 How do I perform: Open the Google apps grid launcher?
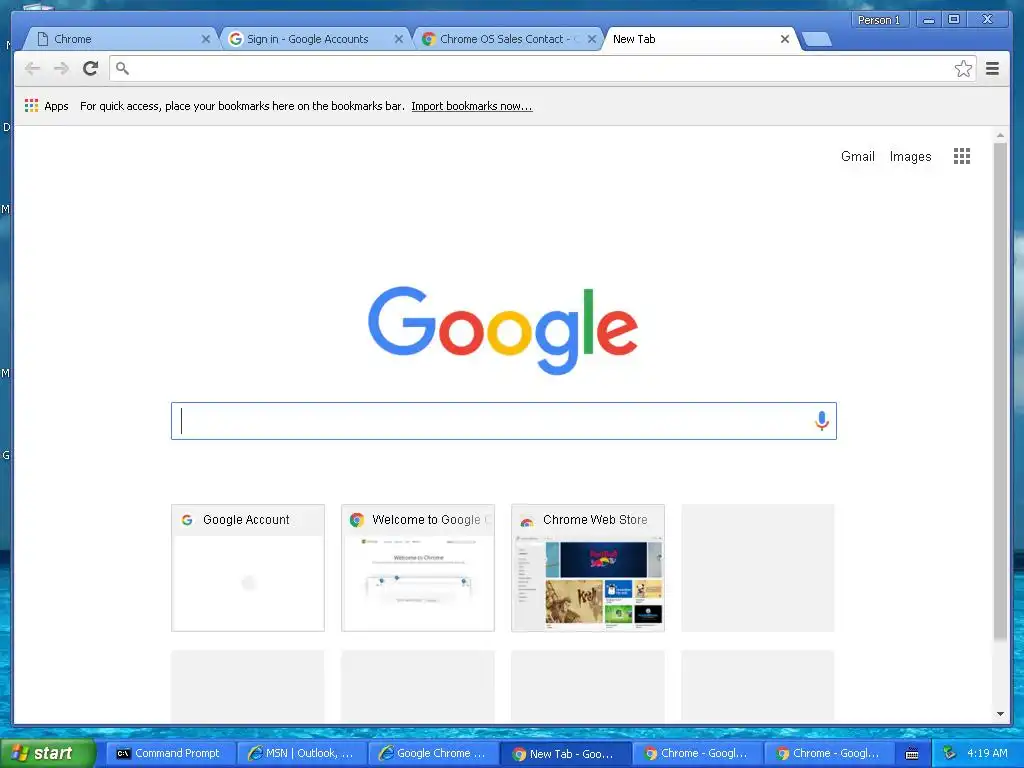[x=961, y=156]
